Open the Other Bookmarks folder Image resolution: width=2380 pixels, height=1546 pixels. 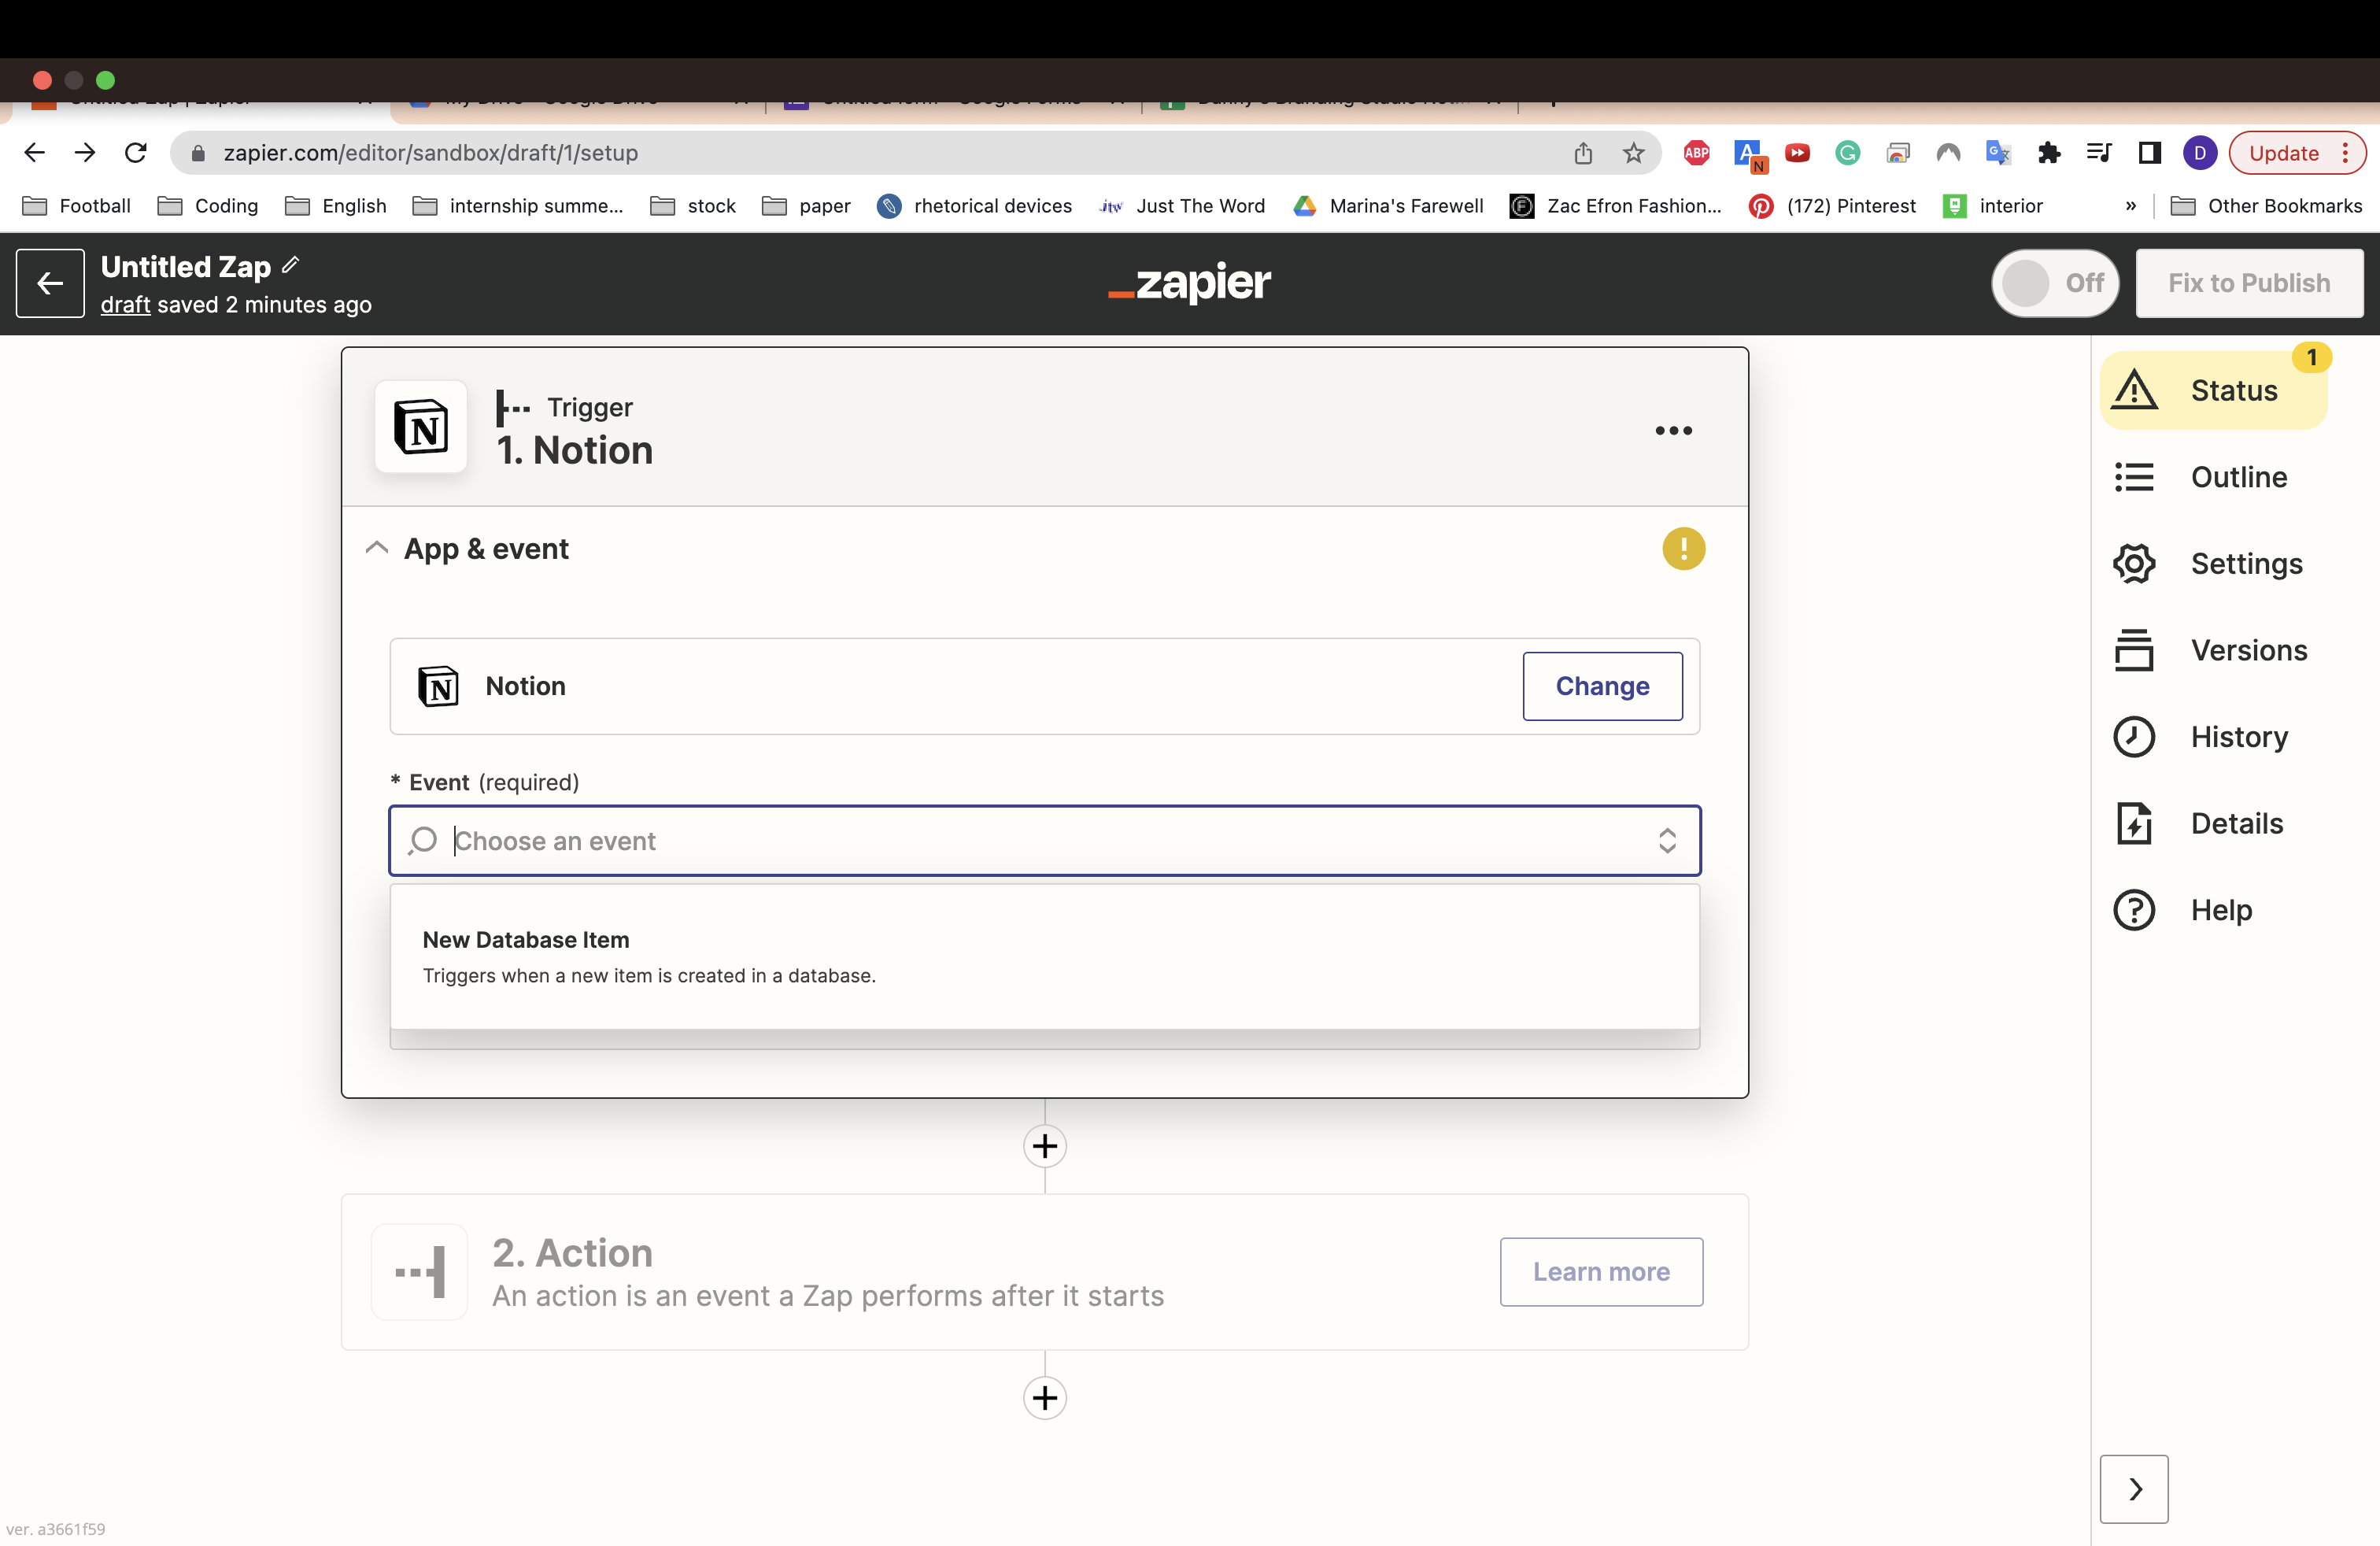pyautogui.click(x=2266, y=206)
